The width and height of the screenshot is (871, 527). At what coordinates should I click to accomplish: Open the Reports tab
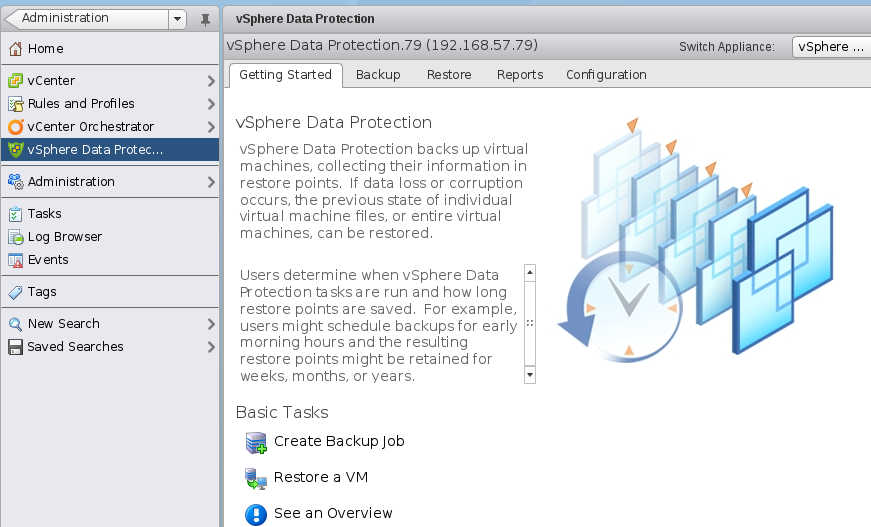[x=520, y=75]
